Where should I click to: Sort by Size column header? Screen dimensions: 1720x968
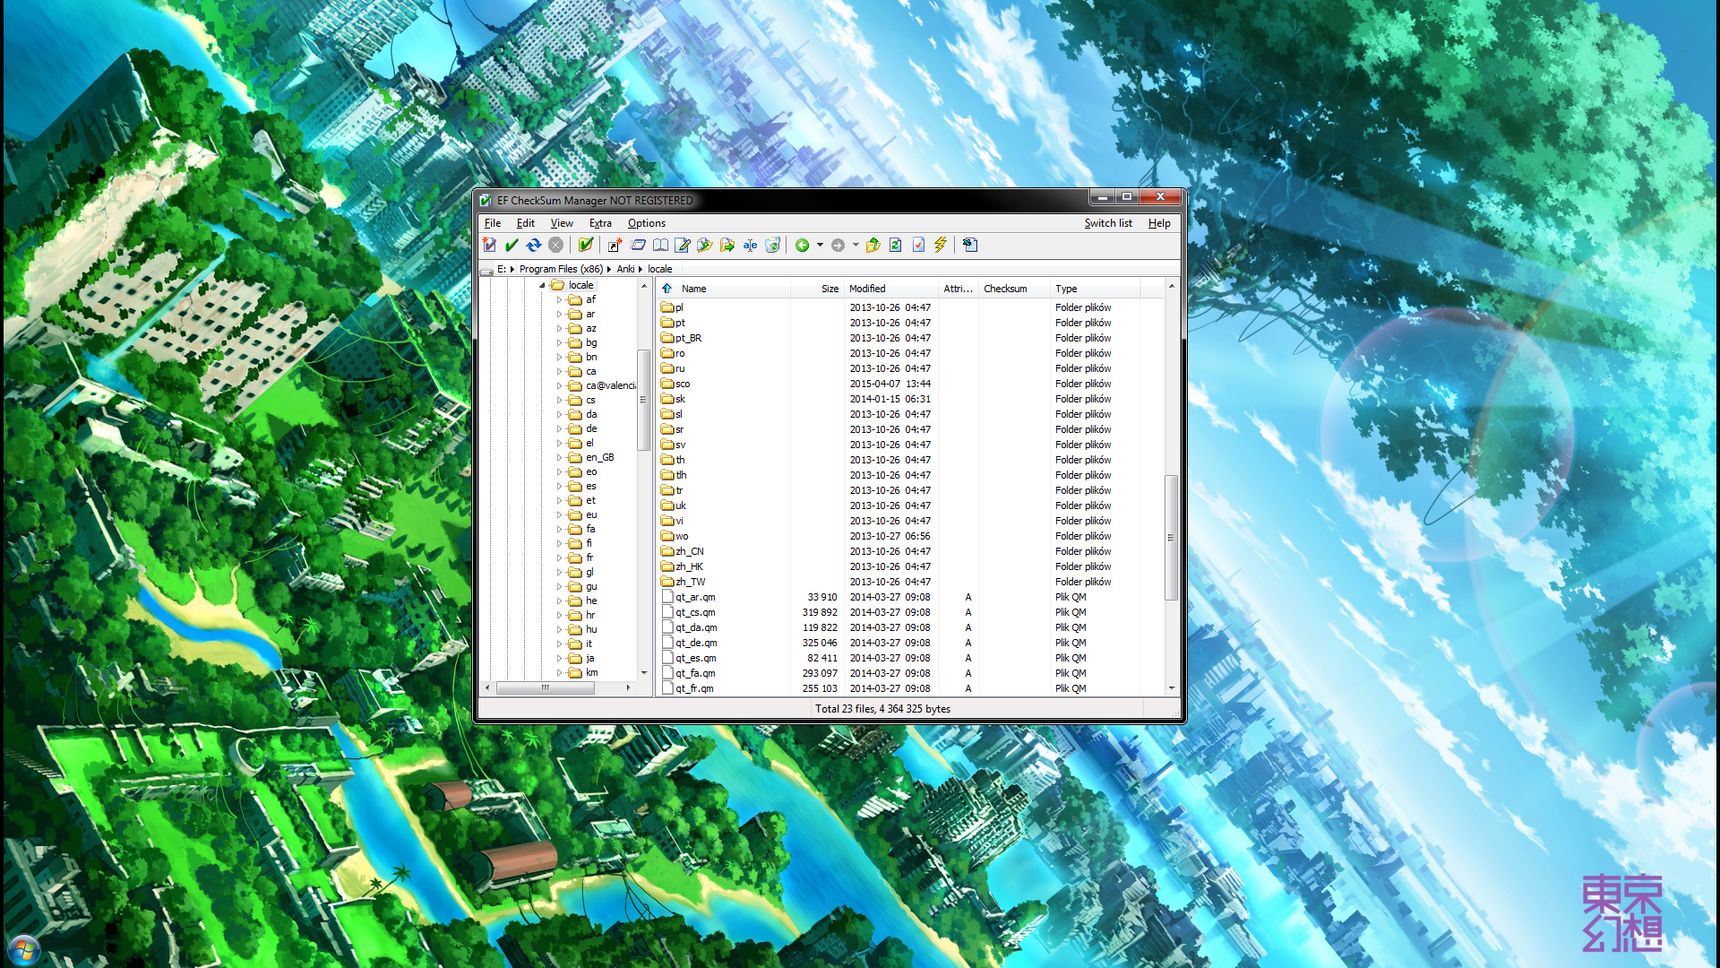click(816, 288)
